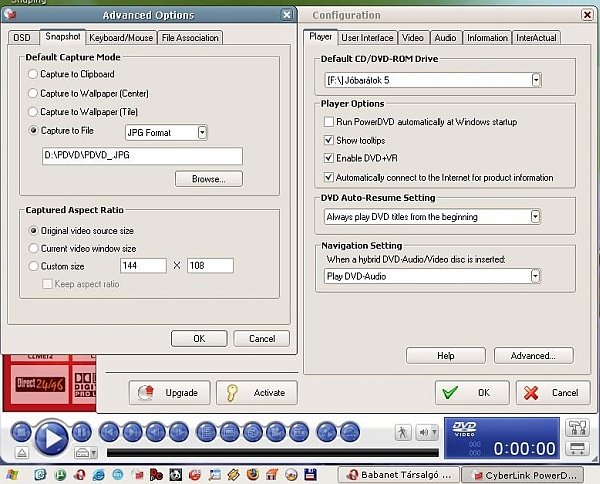Select the Capture to Clipboard option

pyautogui.click(x=35, y=75)
